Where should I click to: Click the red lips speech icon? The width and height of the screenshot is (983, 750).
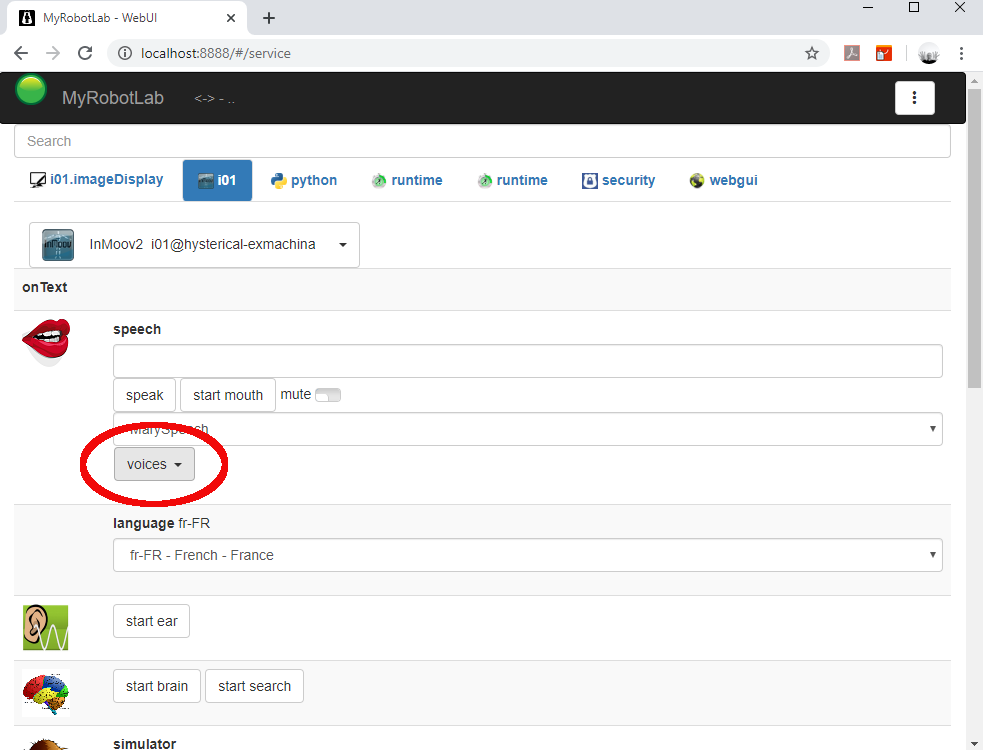(46, 341)
